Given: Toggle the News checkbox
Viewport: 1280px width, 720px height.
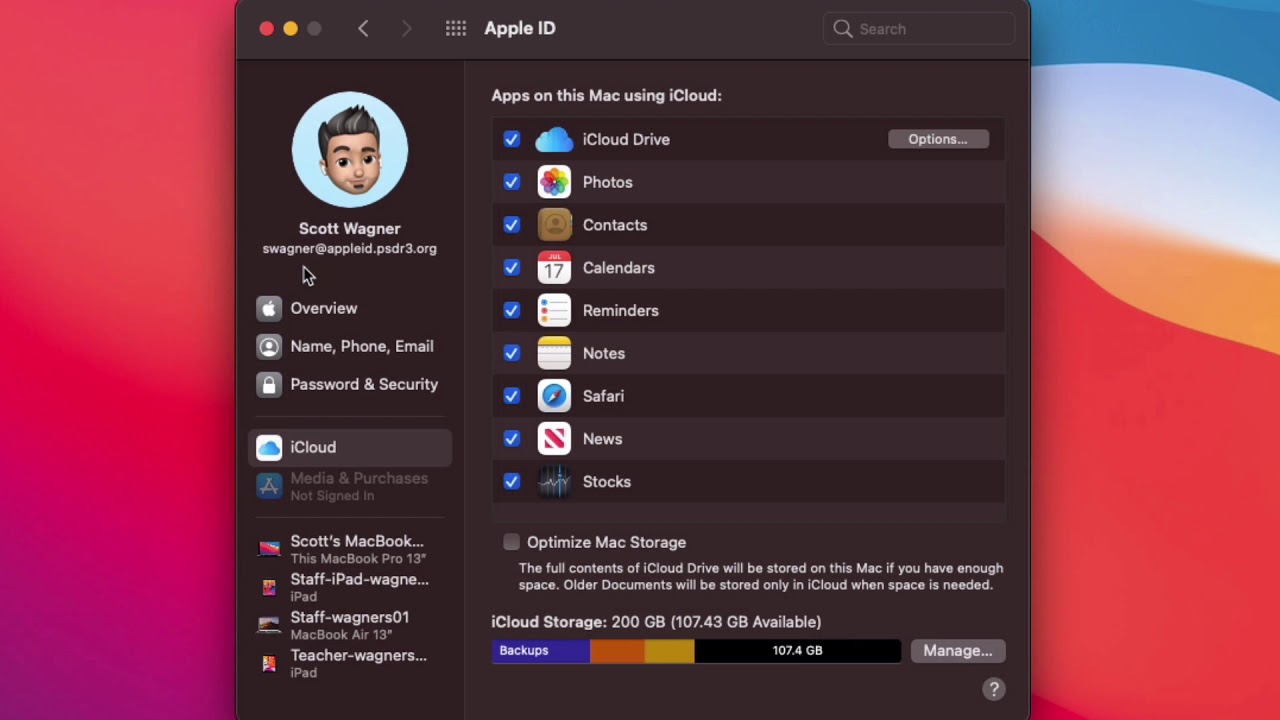Looking at the screenshot, I should 512,439.
